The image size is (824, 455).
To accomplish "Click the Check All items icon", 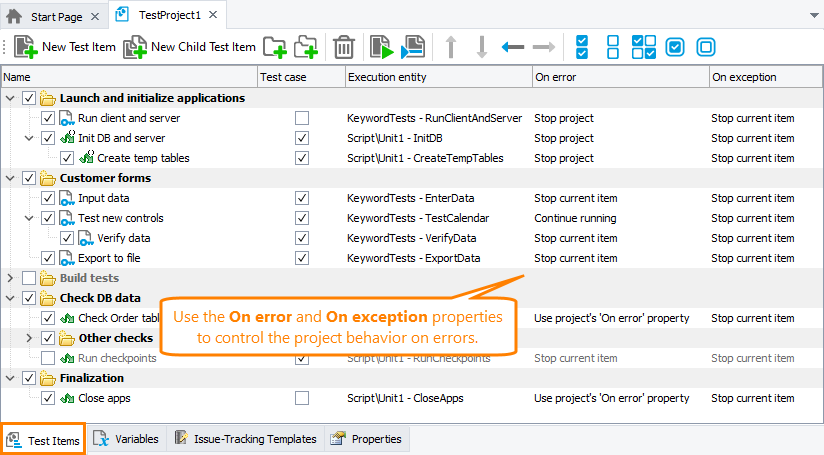I will click(x=582, y=47).
